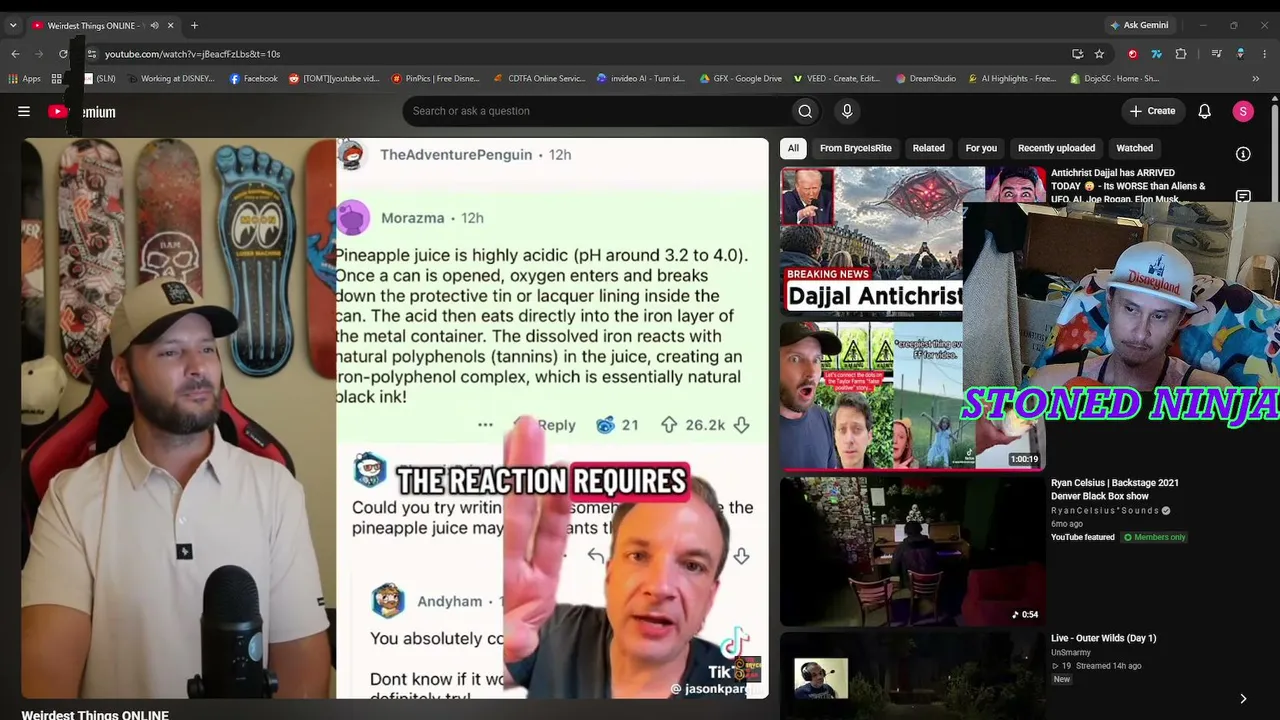Screen dimensions: 1280x720
Task: Click the Weirdest Things ONLINE video title
Action: point(95,715)
